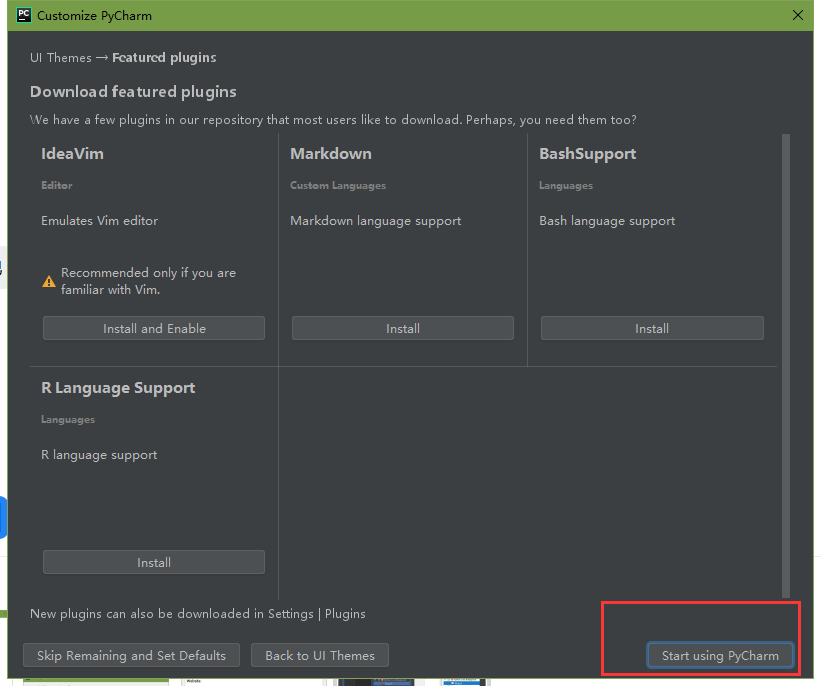Close the Customize PyCharm dialog
821x686 pixels.
click(797, 15)
